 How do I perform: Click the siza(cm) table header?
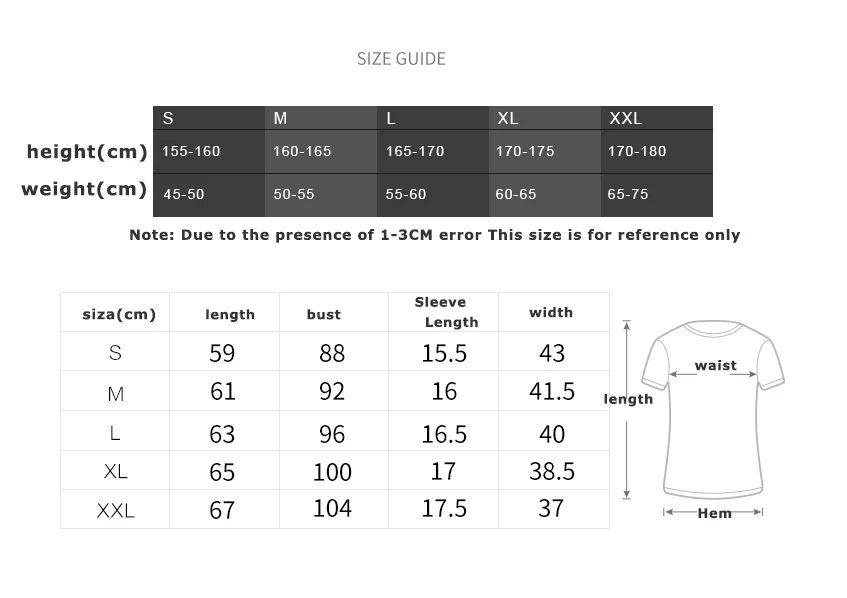pos(119,314)
